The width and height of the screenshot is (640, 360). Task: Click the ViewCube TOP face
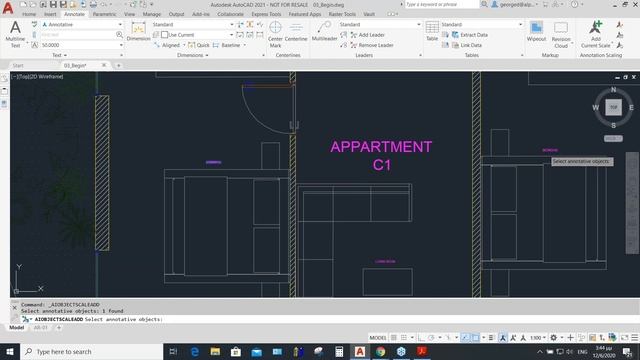[613, 107]
